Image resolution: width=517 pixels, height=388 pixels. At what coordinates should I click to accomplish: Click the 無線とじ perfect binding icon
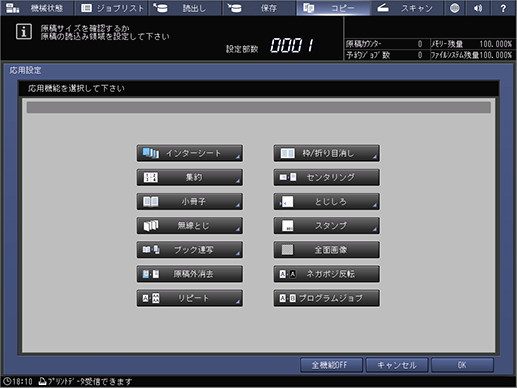pyautogui.click(x=151, y=226)
